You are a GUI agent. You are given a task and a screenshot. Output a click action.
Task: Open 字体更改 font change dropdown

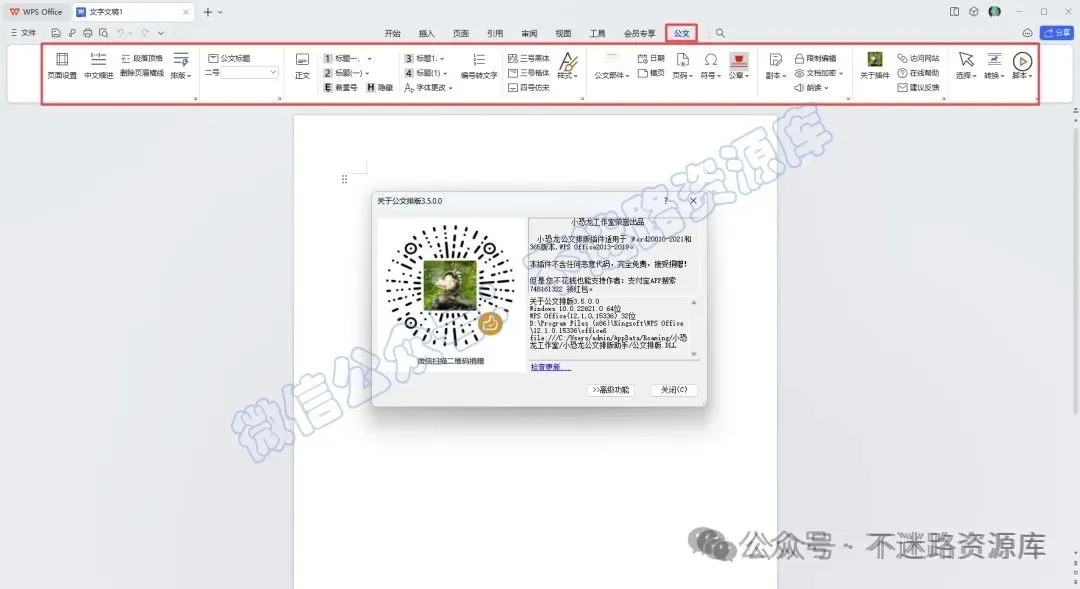pos(428,87)
